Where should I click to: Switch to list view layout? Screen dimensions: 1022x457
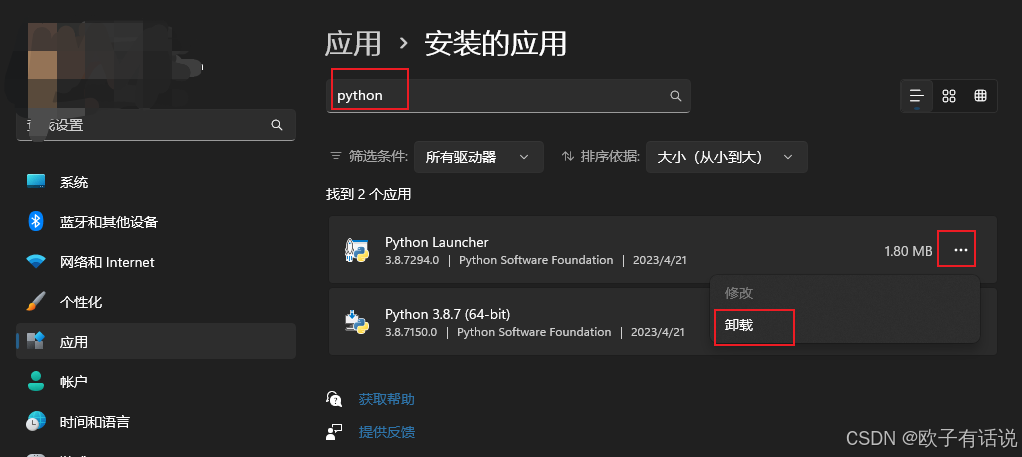(917, 96)
